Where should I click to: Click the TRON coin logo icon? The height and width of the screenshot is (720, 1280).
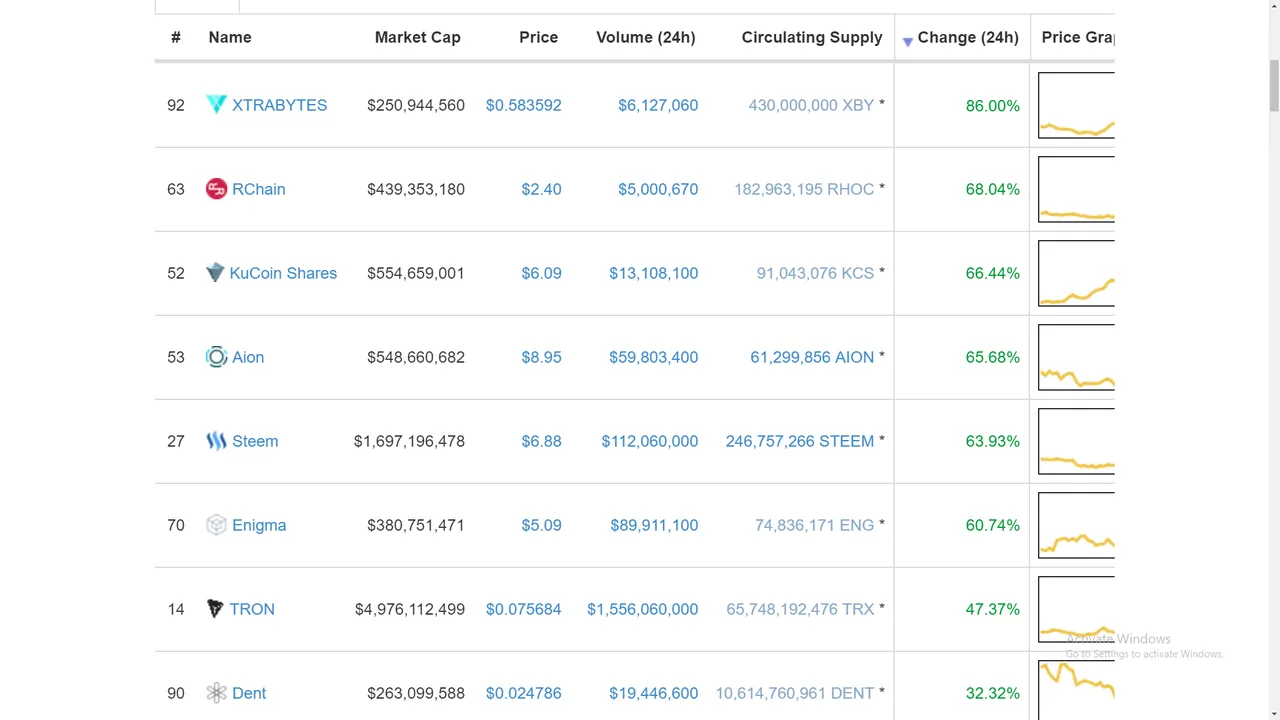pyautogui.click(x=215, y=609)
